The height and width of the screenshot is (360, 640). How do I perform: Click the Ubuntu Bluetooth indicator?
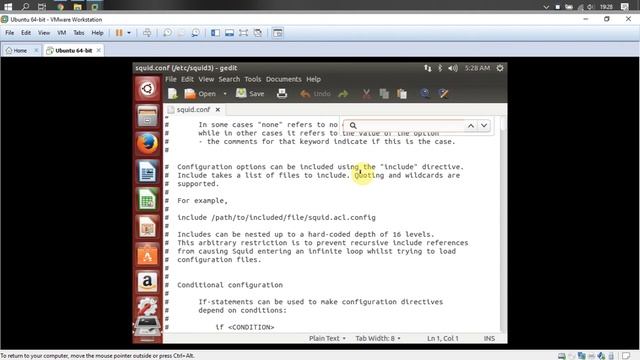(440, 68)
